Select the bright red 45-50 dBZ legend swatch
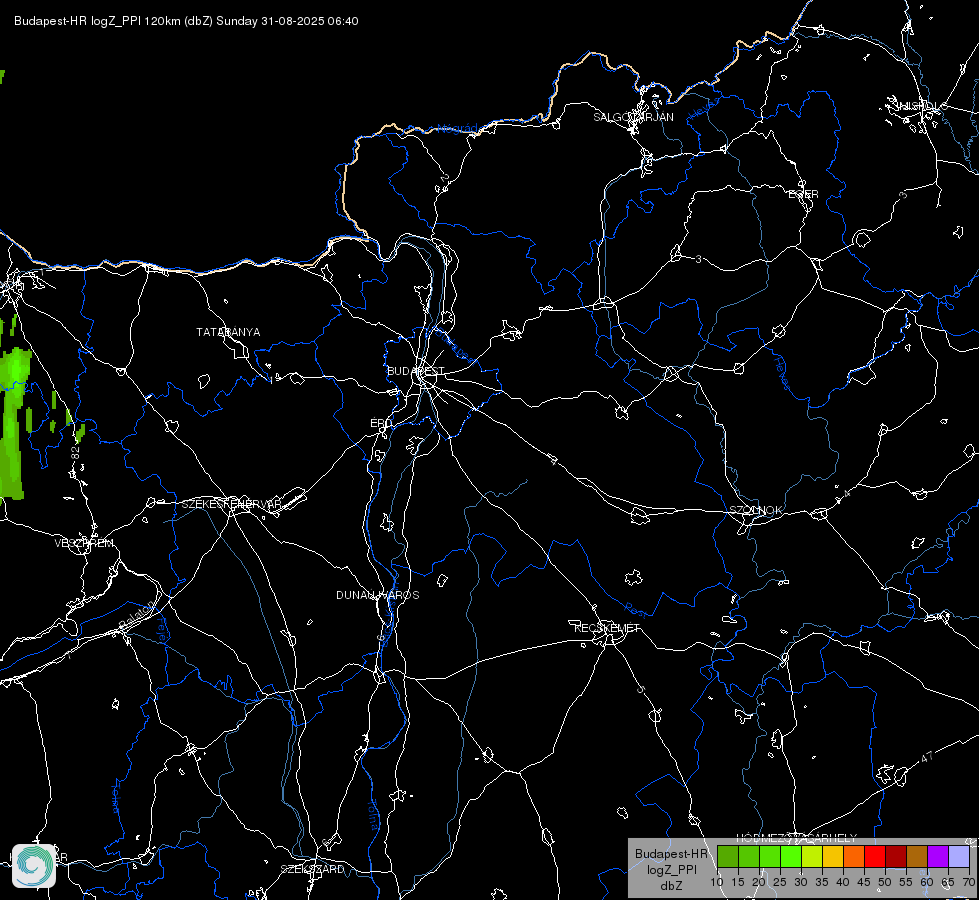Viewport: 979px width, 900px height. (x=875, y=856)
